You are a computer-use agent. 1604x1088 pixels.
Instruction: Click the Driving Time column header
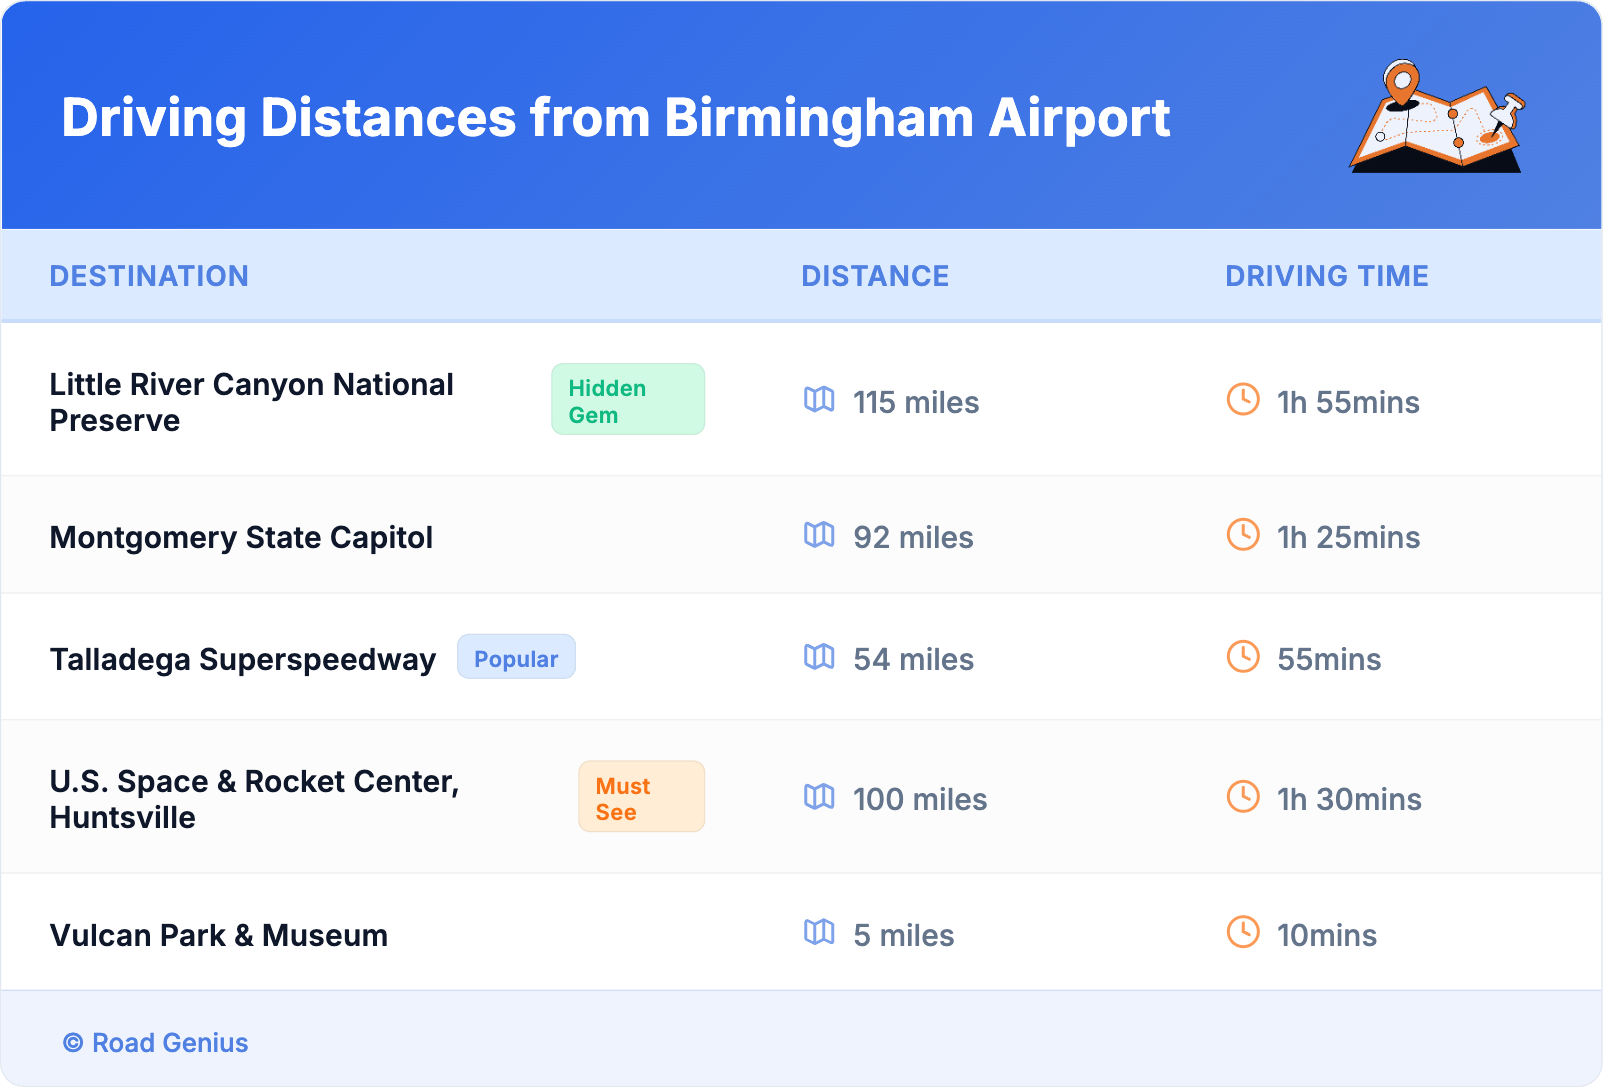pyautogui.click(x=1326, y=276)
